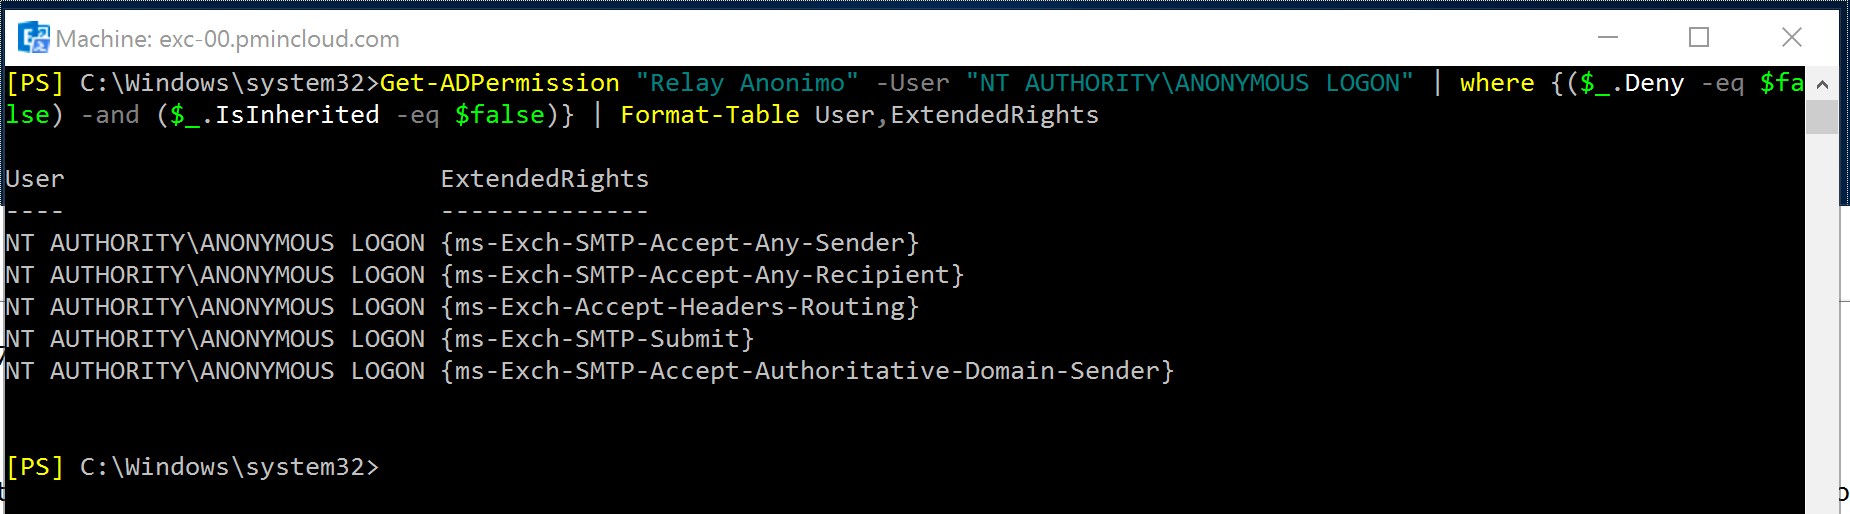
Task: Click the vertical scrollbar thumb
Action: tap(1821, 117)
